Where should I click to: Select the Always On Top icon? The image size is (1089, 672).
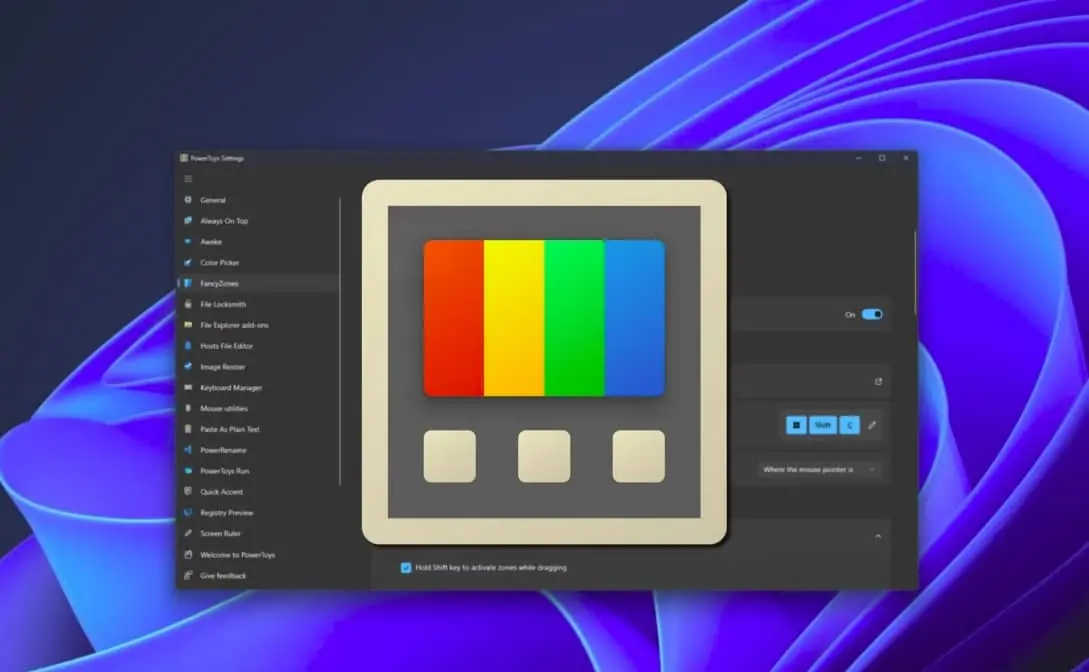(188, 221)
